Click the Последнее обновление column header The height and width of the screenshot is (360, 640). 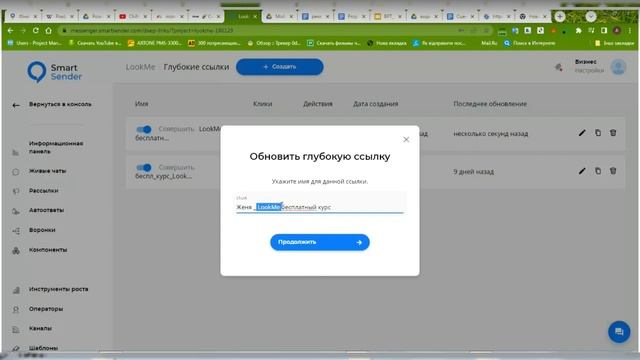point(490,104)
